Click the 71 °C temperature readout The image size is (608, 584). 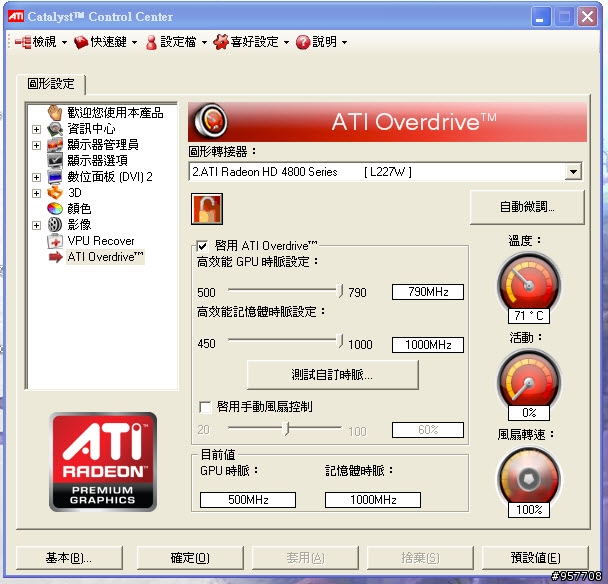(529, 316)
